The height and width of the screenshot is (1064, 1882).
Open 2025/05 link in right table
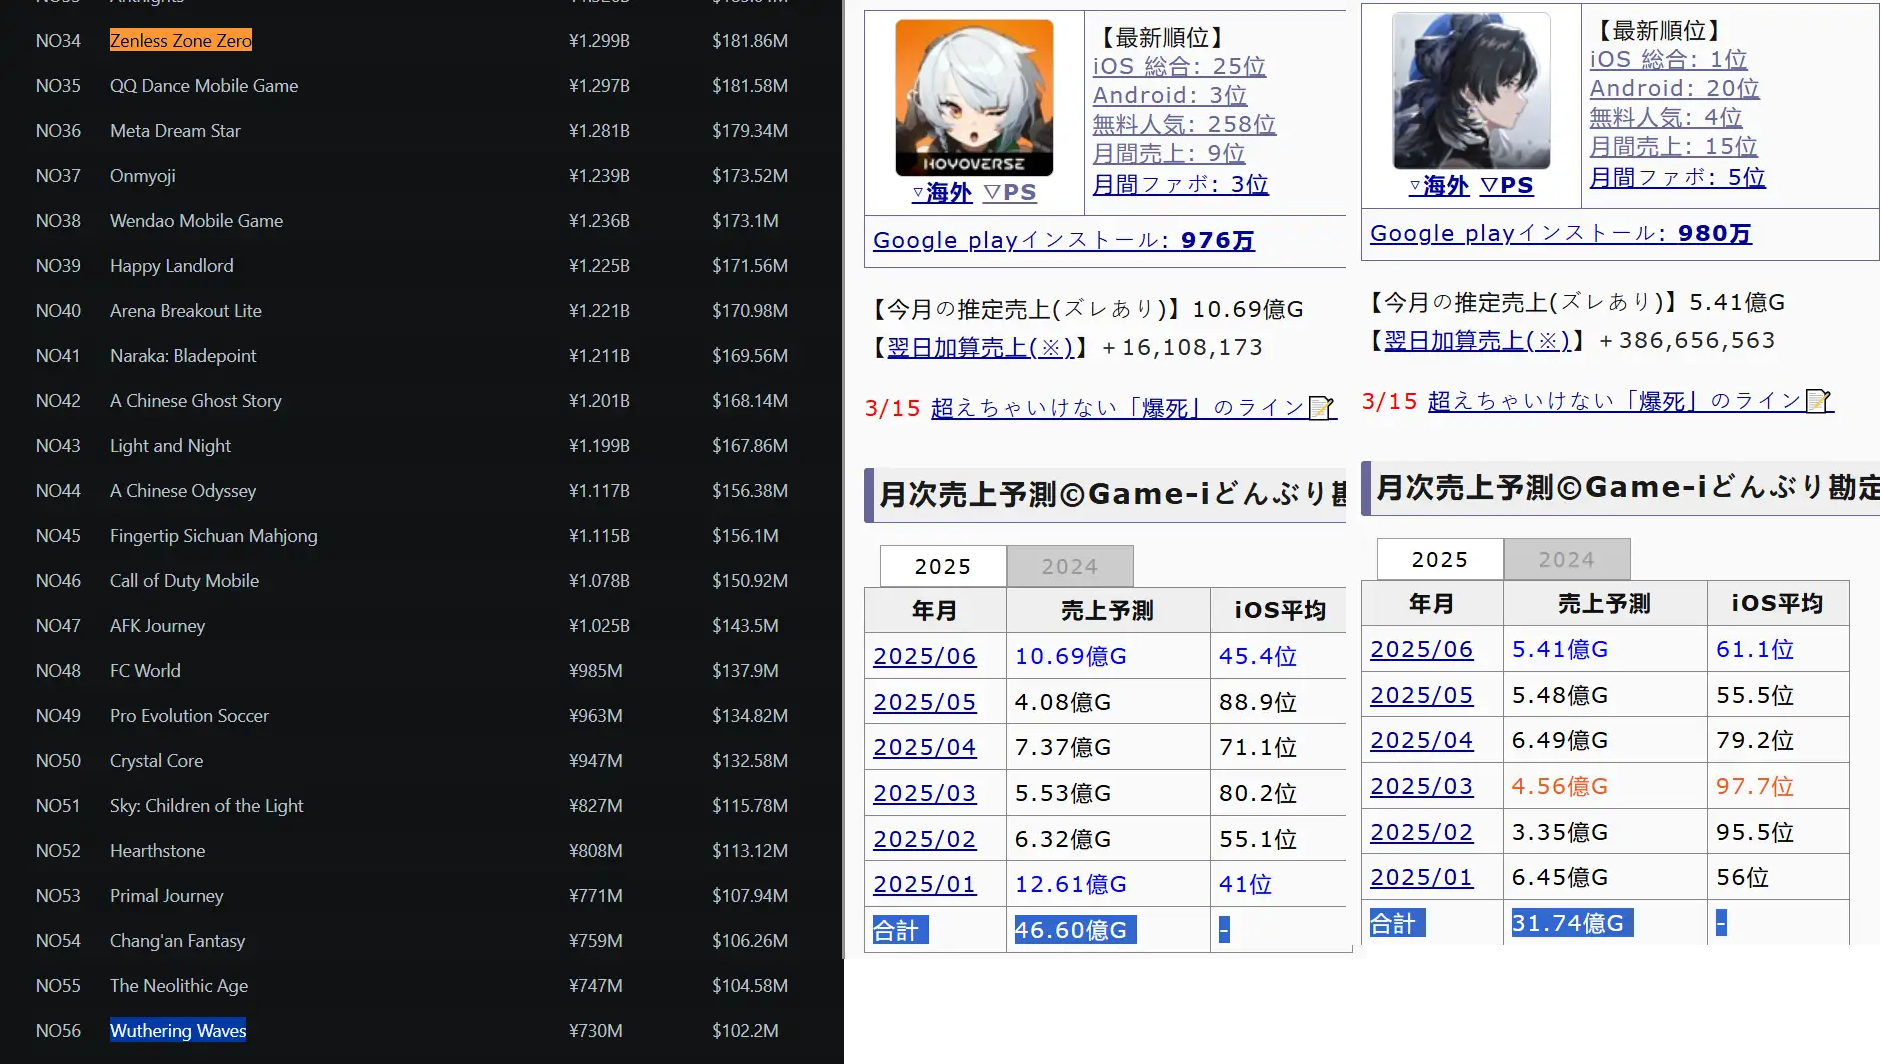(x=1421, y=695)
